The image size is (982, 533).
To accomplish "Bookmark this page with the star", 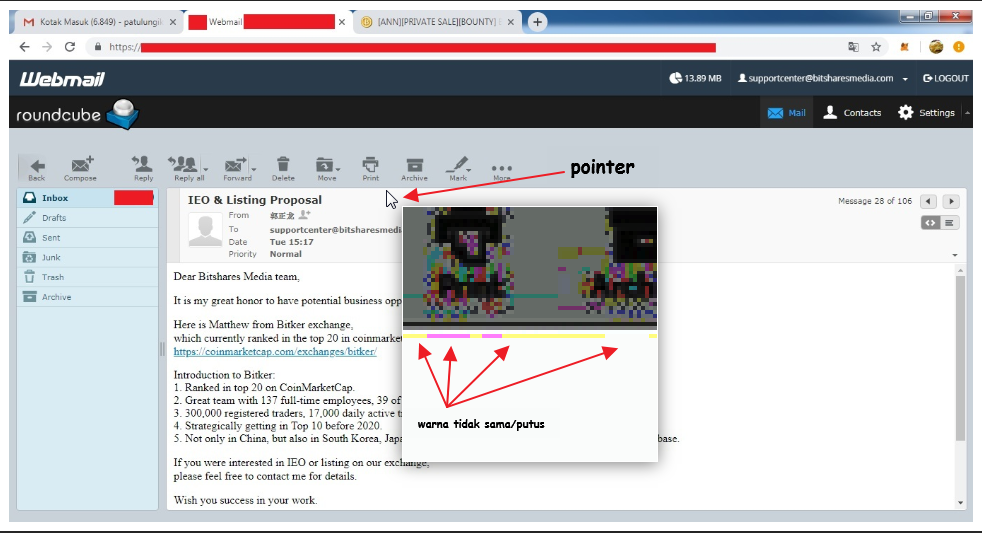I will [x=876, y=47].
